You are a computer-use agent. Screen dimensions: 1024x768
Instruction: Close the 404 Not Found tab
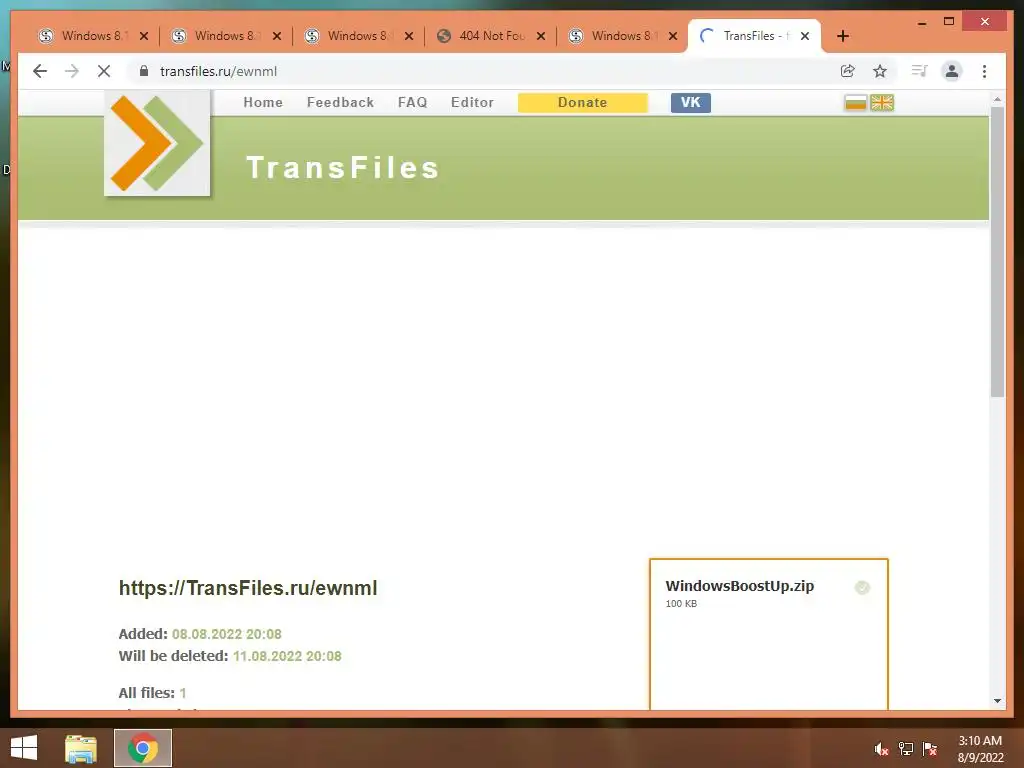(541, 36)
